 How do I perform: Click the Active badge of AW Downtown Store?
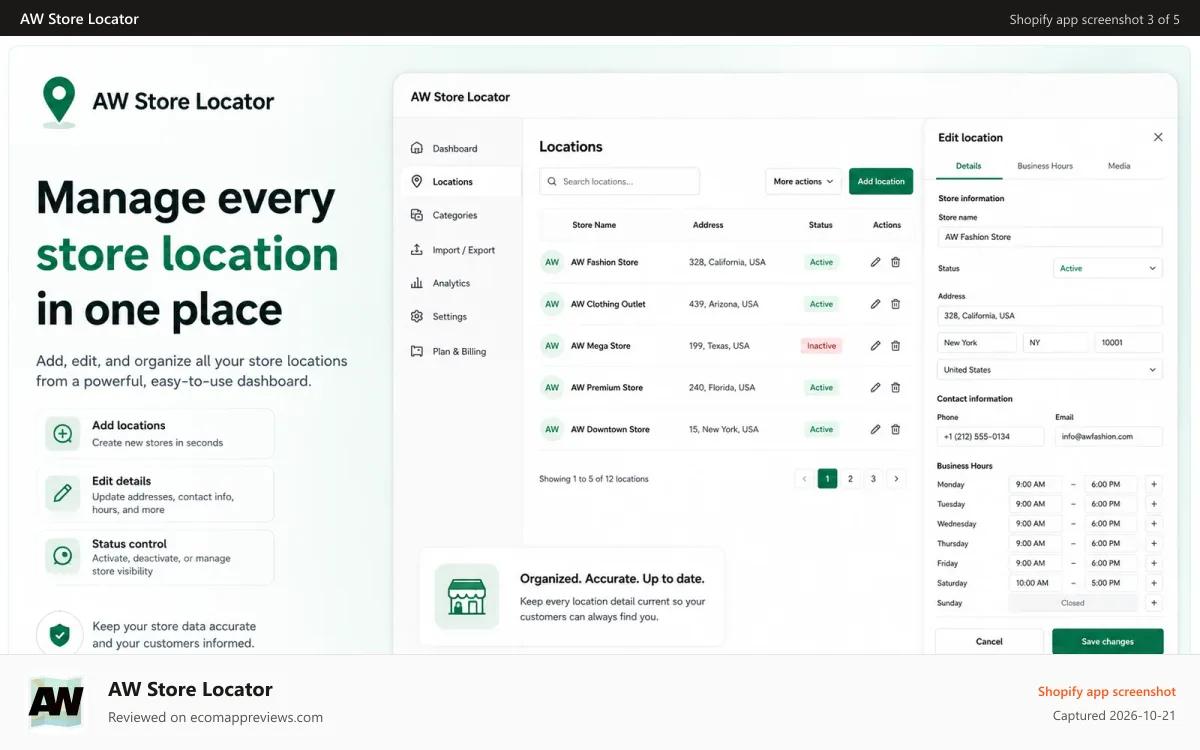click(x=822, y=429)
